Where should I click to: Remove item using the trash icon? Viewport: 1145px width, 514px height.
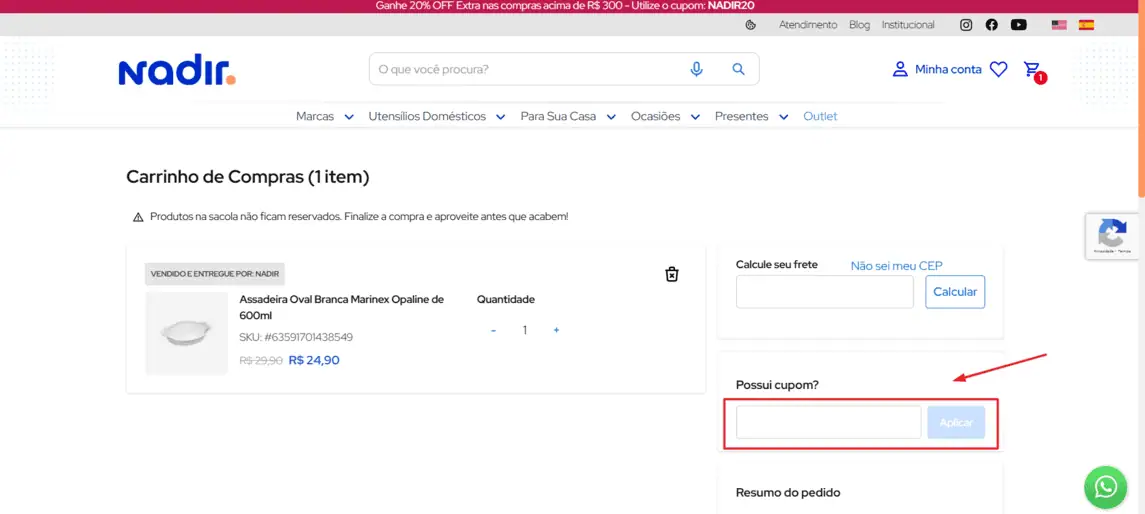672,274
